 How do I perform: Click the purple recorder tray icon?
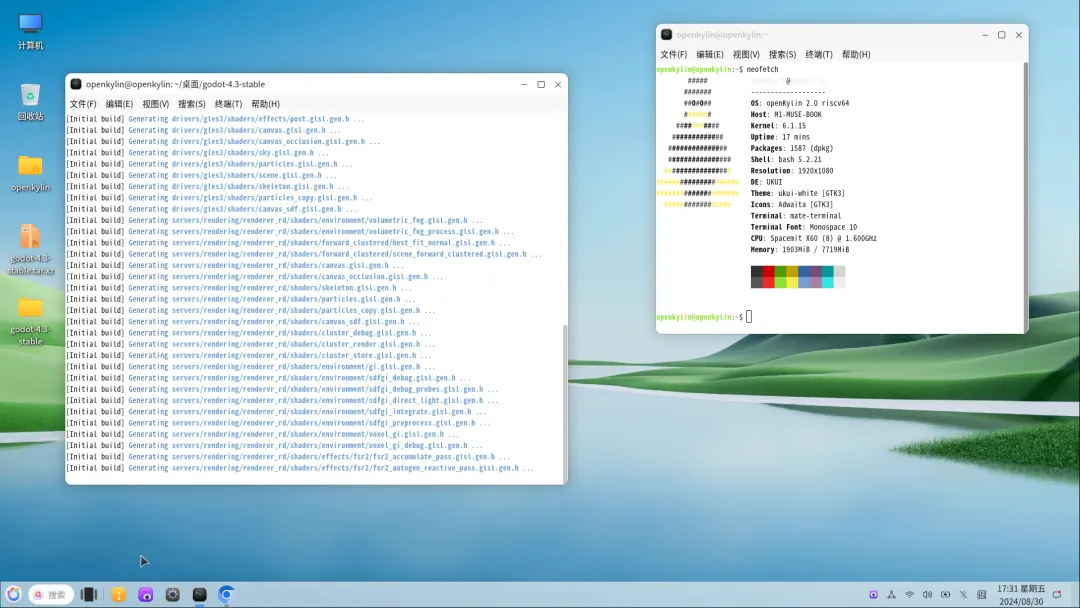(873, 595)
